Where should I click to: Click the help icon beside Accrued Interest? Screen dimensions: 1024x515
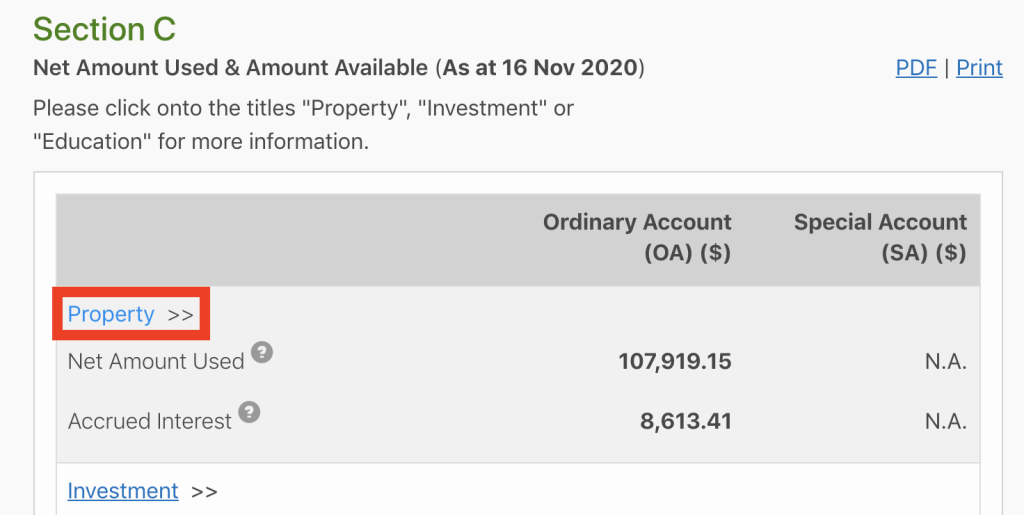(249, 413)
